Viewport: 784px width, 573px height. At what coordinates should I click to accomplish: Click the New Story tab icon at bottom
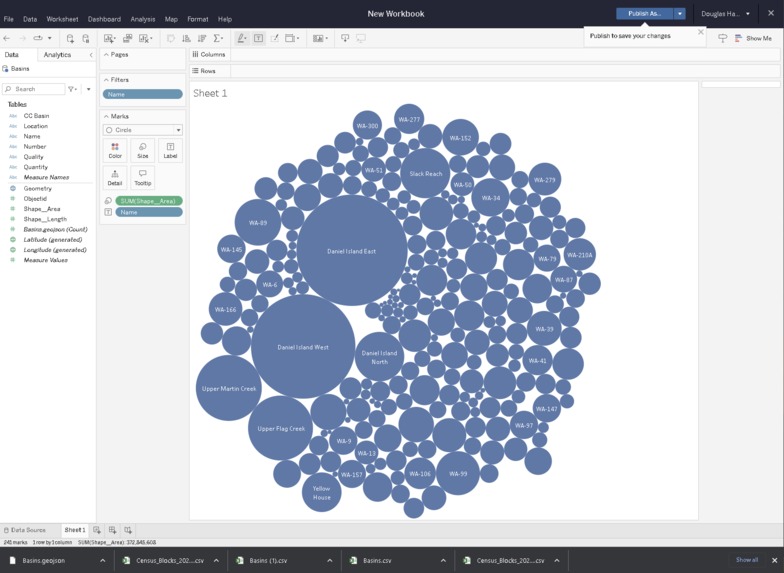128,530
